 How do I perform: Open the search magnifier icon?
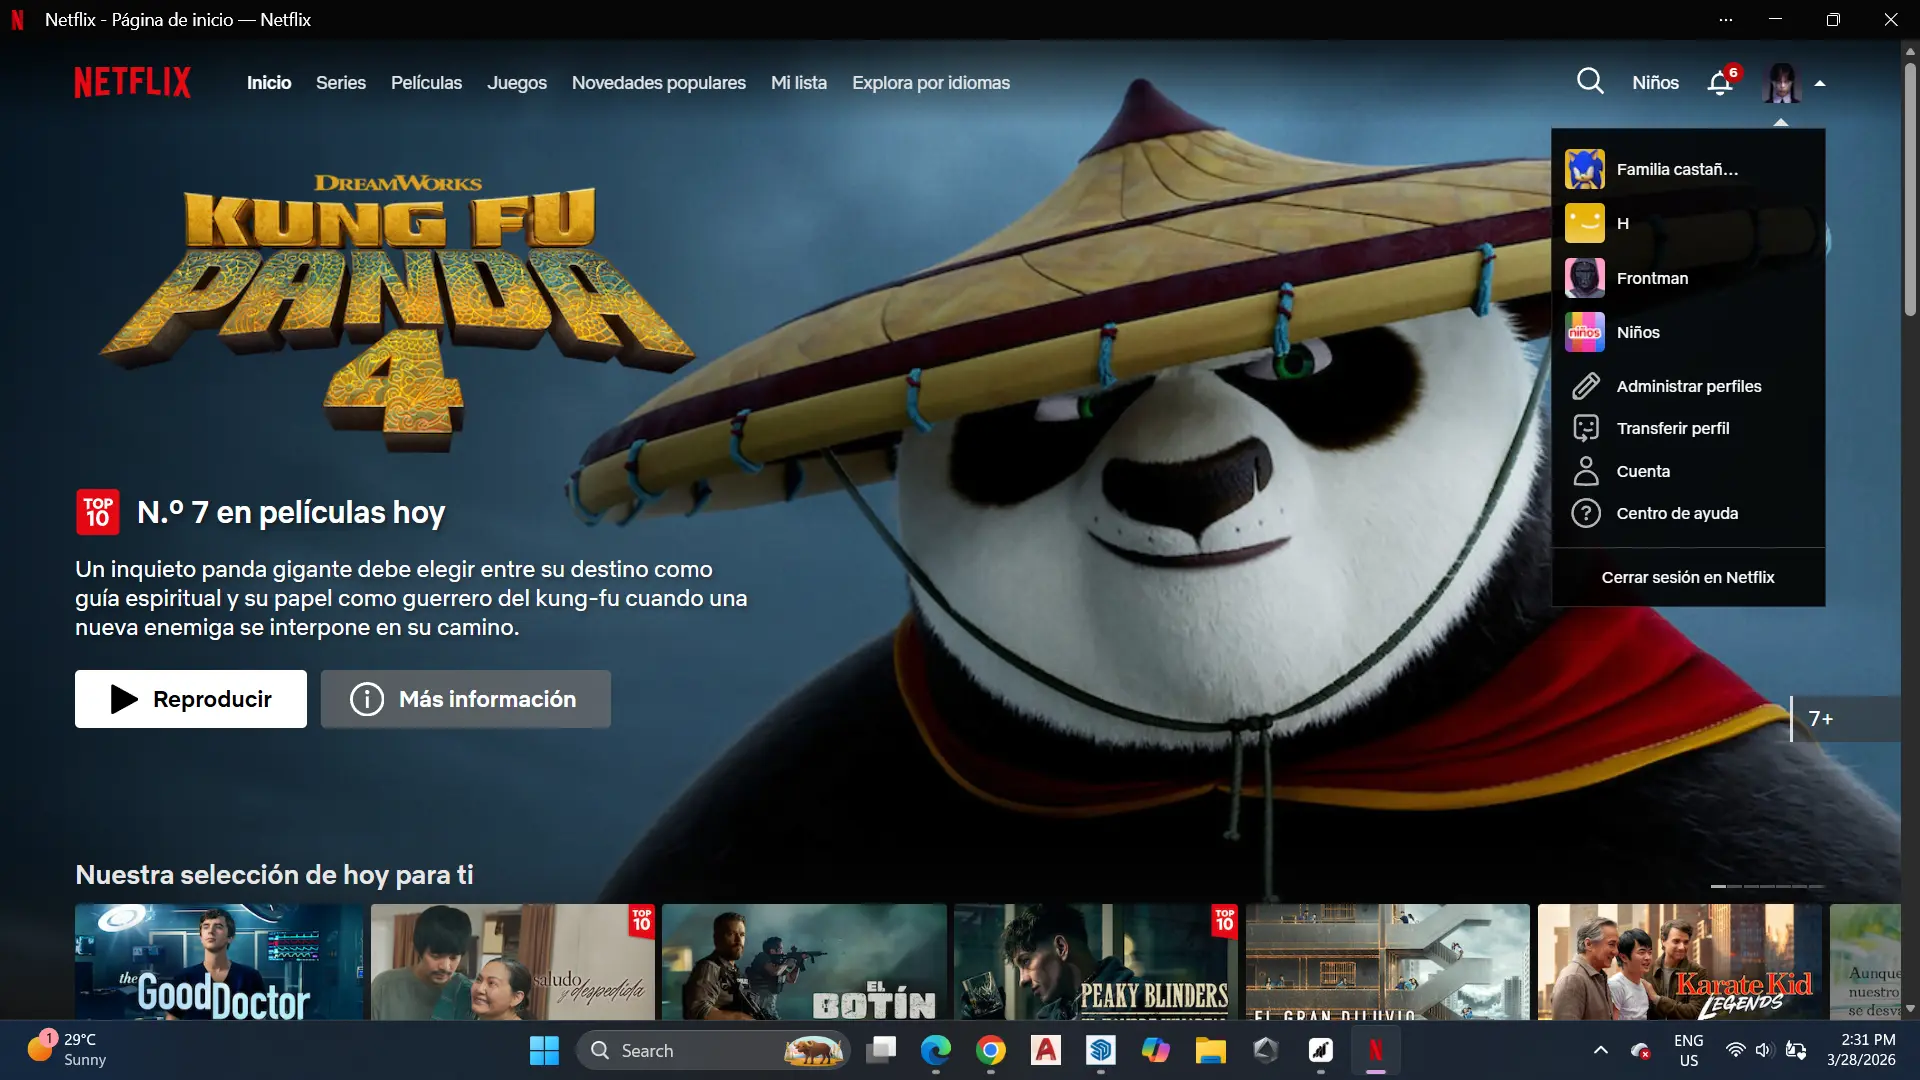[1590, 82]
